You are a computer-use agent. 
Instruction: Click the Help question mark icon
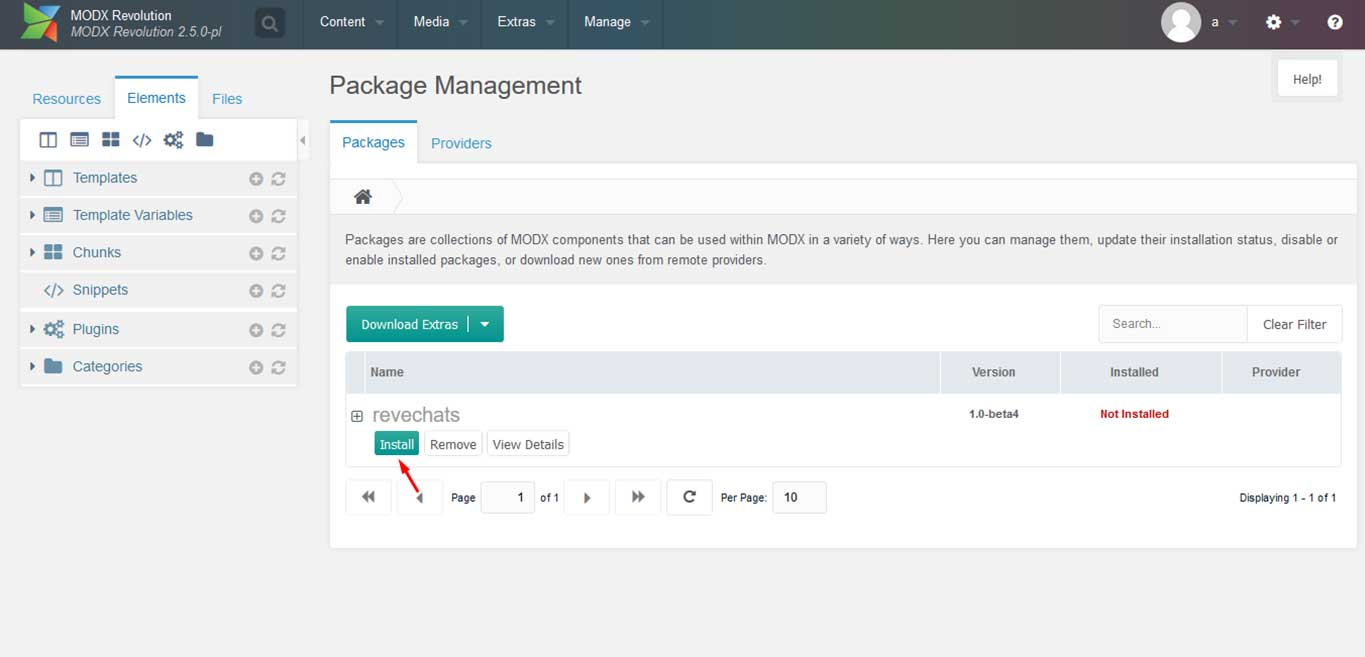click(1335, 22)
